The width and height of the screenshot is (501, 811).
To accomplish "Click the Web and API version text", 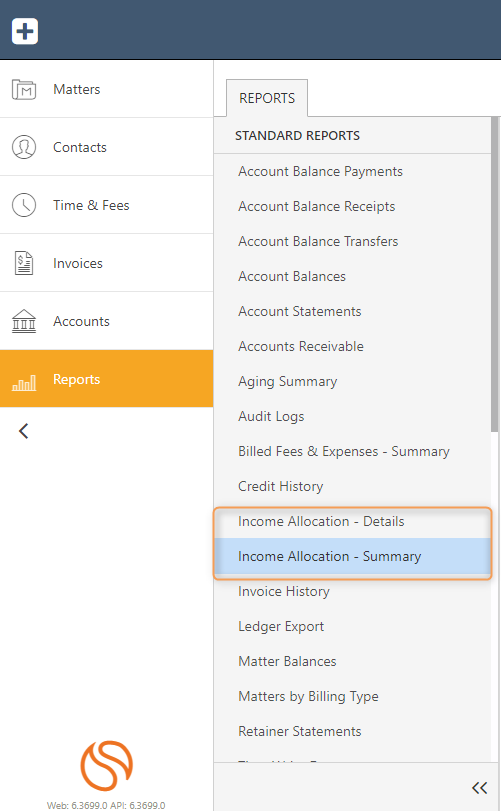I will pyautogui.click(x=106, y=805).
